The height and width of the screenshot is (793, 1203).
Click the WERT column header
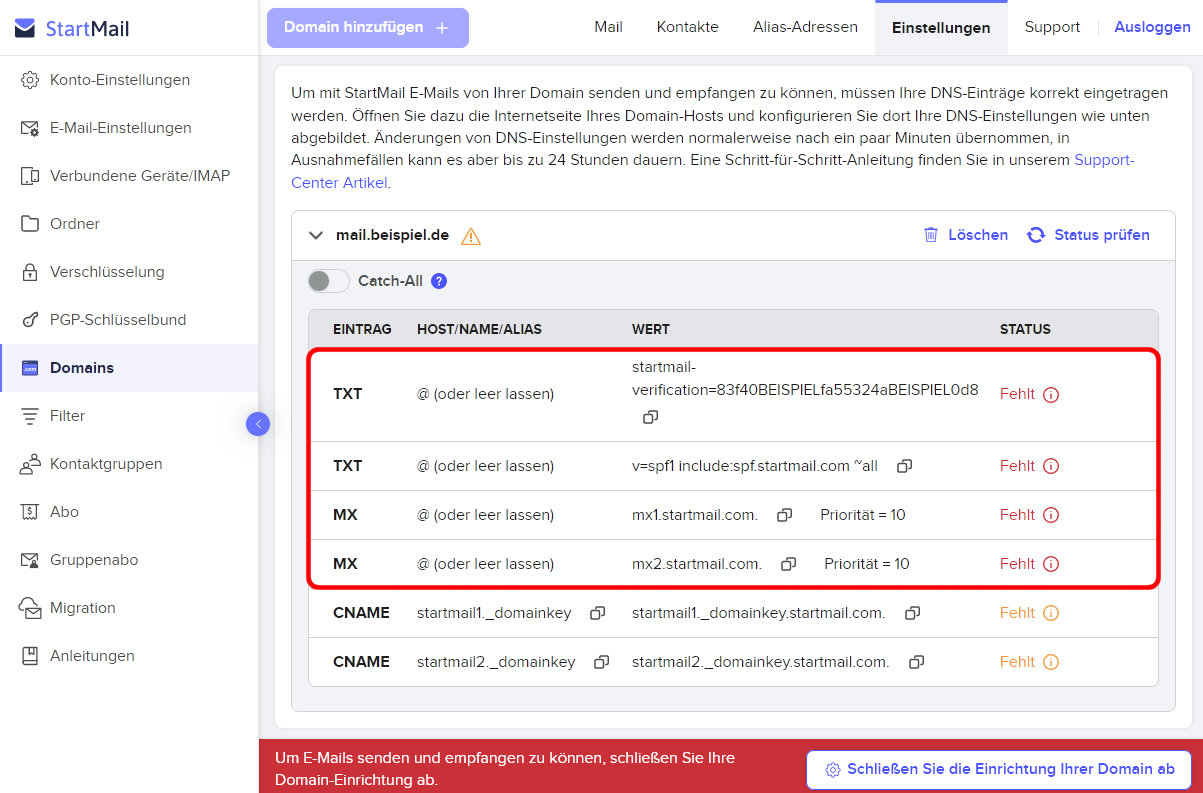tap(651, 329)
